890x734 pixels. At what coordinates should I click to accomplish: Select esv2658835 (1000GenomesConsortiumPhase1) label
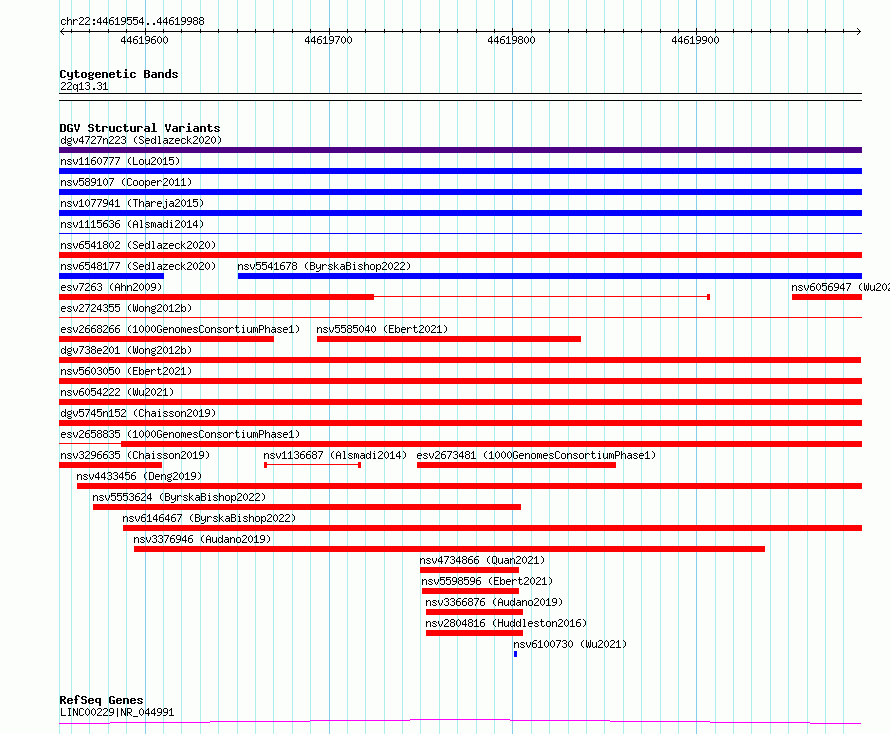pyautogui.click(x=180, y=434)
